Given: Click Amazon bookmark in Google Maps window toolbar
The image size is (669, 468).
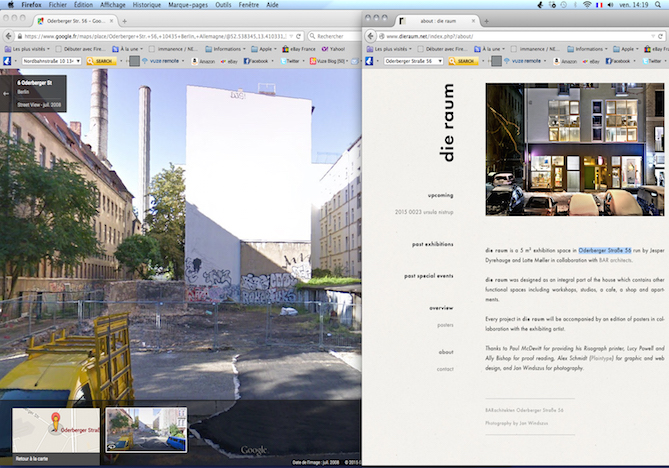Looking at the screenshot, I should [x=203, y=61].
